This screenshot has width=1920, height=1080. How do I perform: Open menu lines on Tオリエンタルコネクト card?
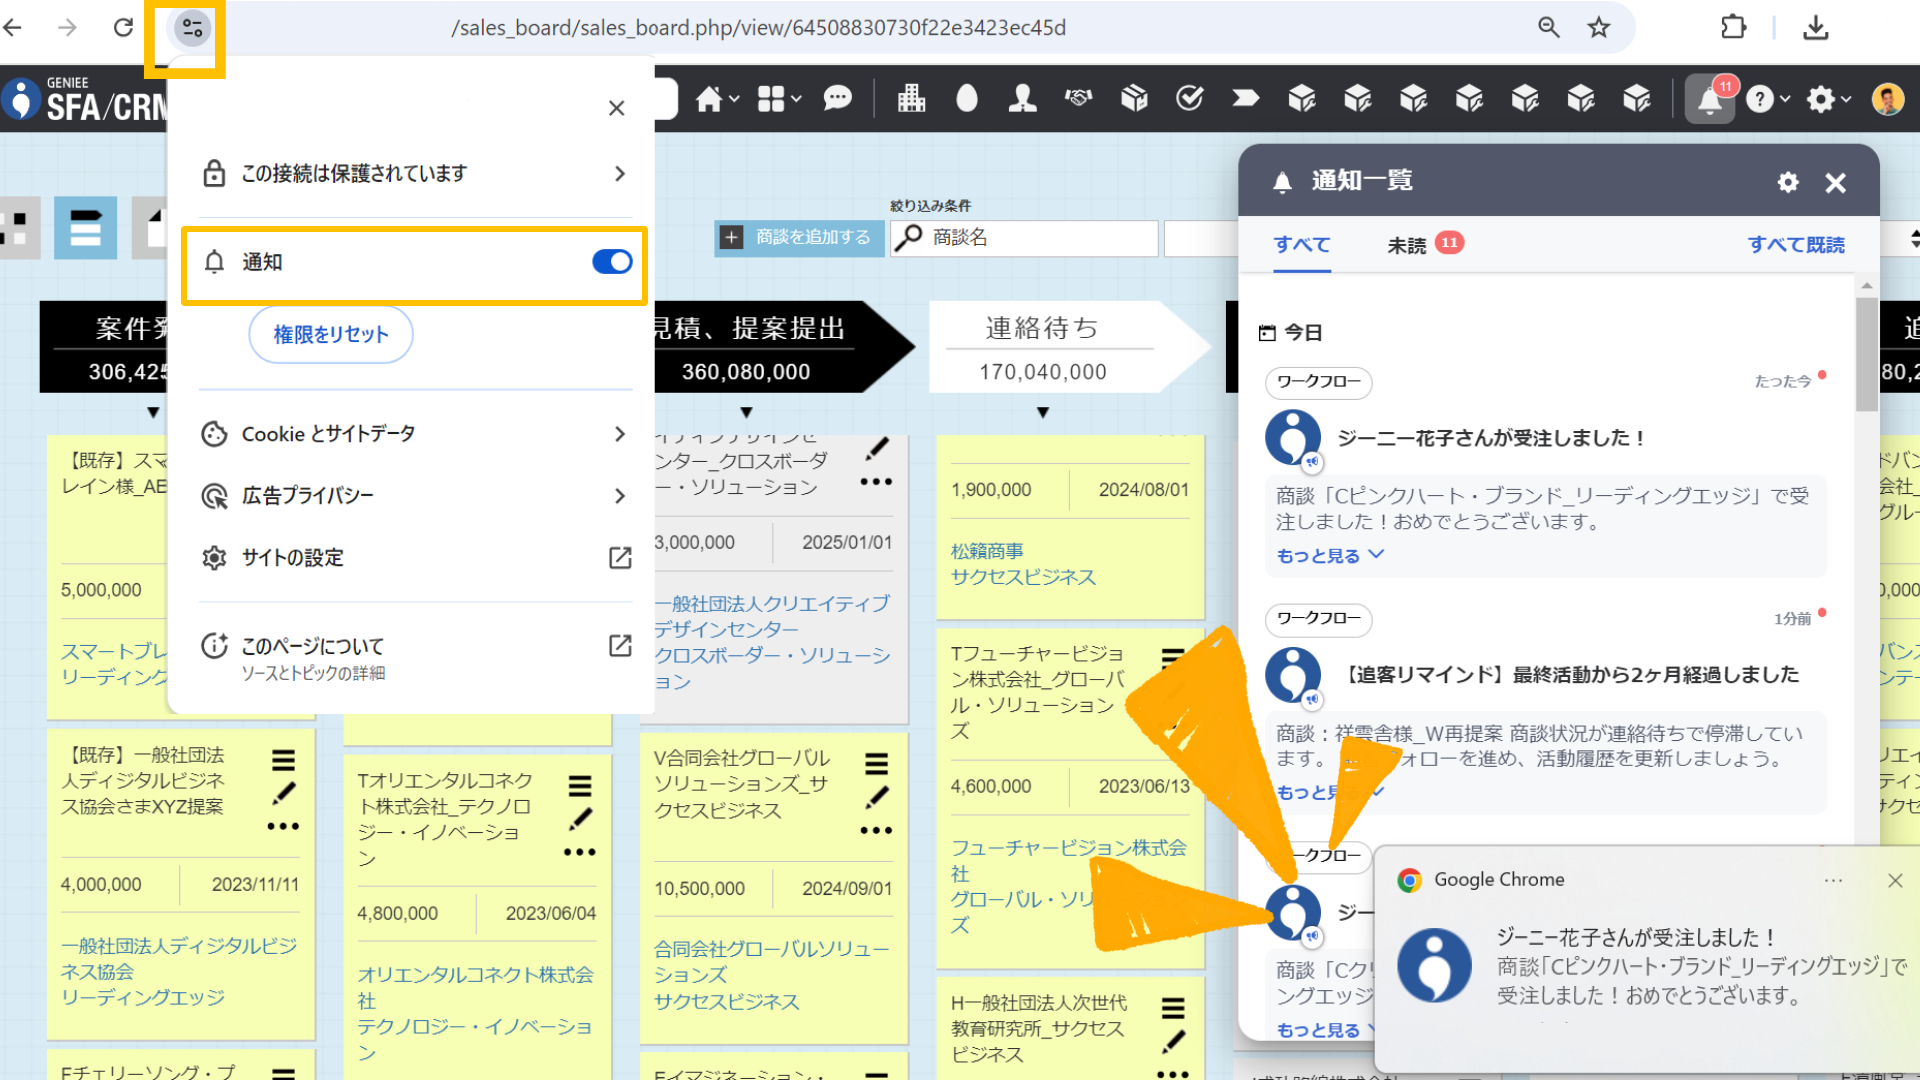(580, 786)
